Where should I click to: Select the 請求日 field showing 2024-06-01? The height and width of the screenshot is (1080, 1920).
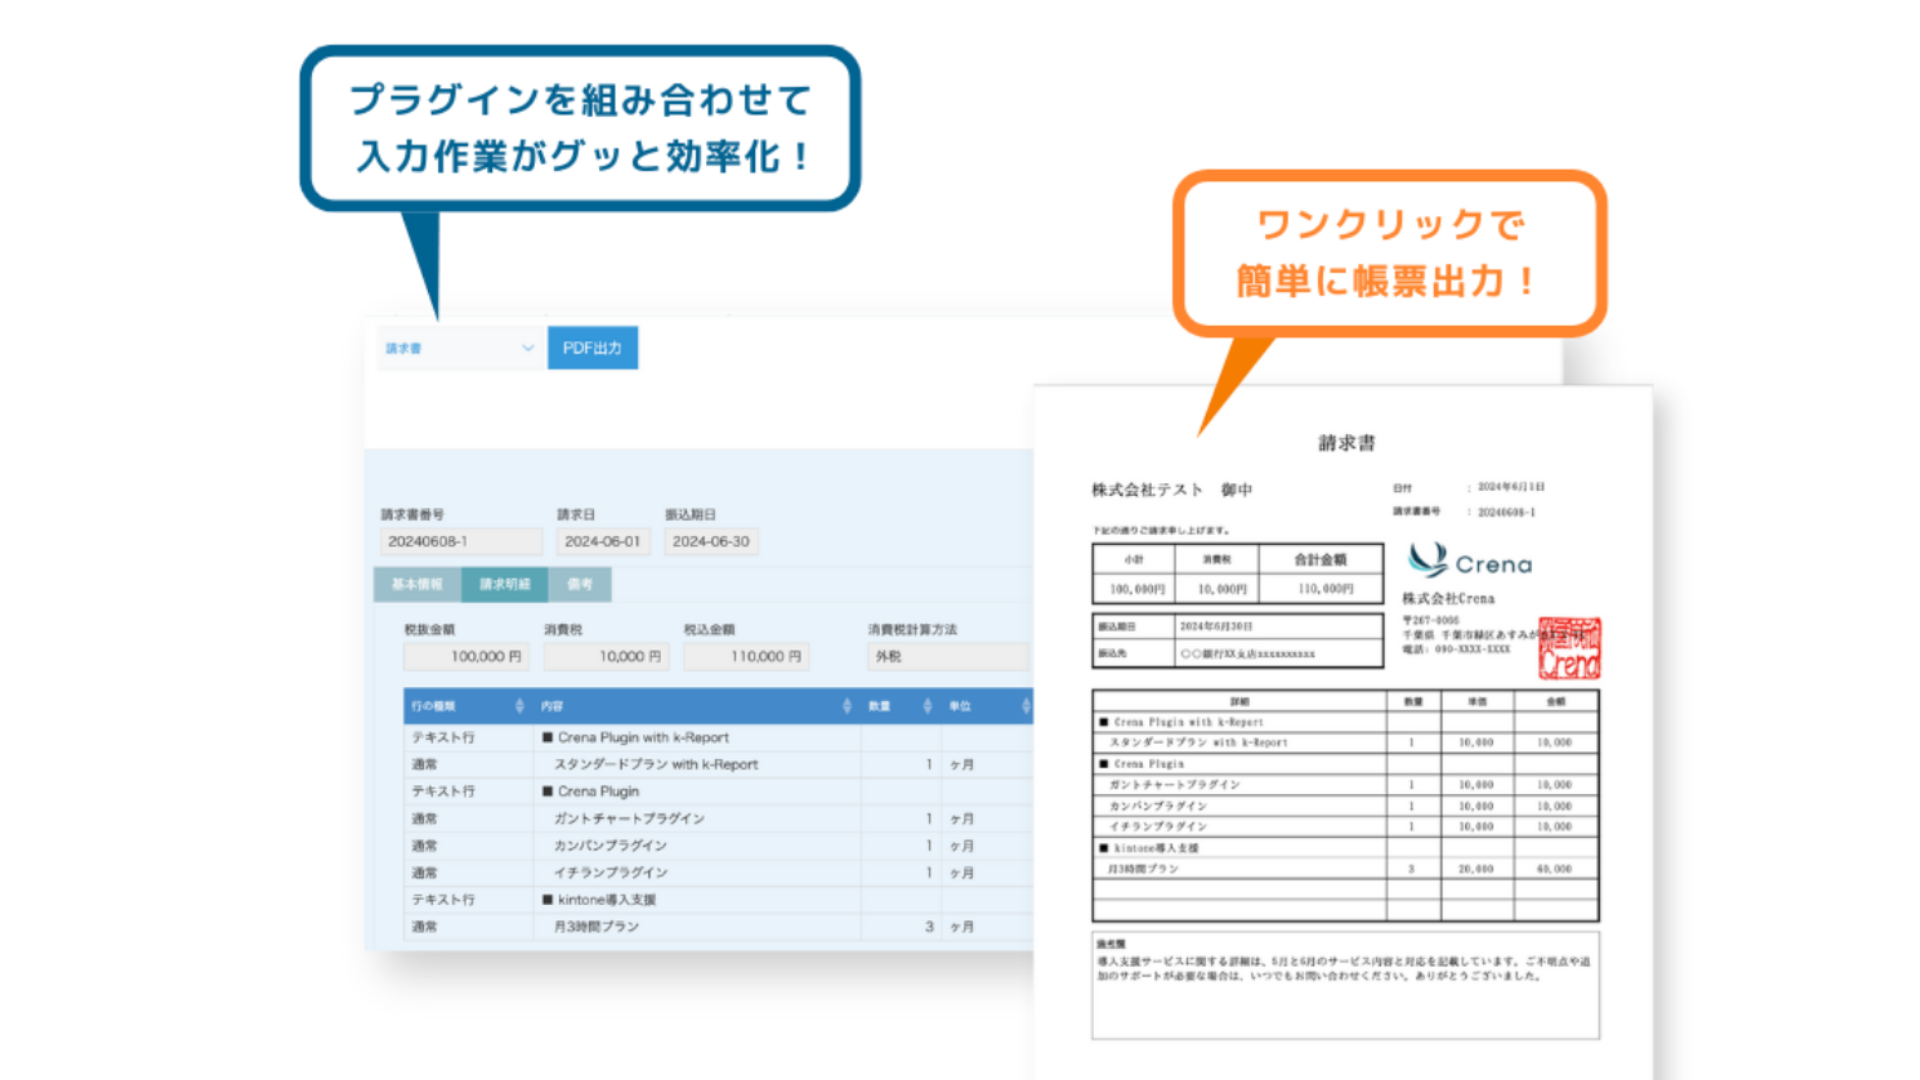[603, 541]
